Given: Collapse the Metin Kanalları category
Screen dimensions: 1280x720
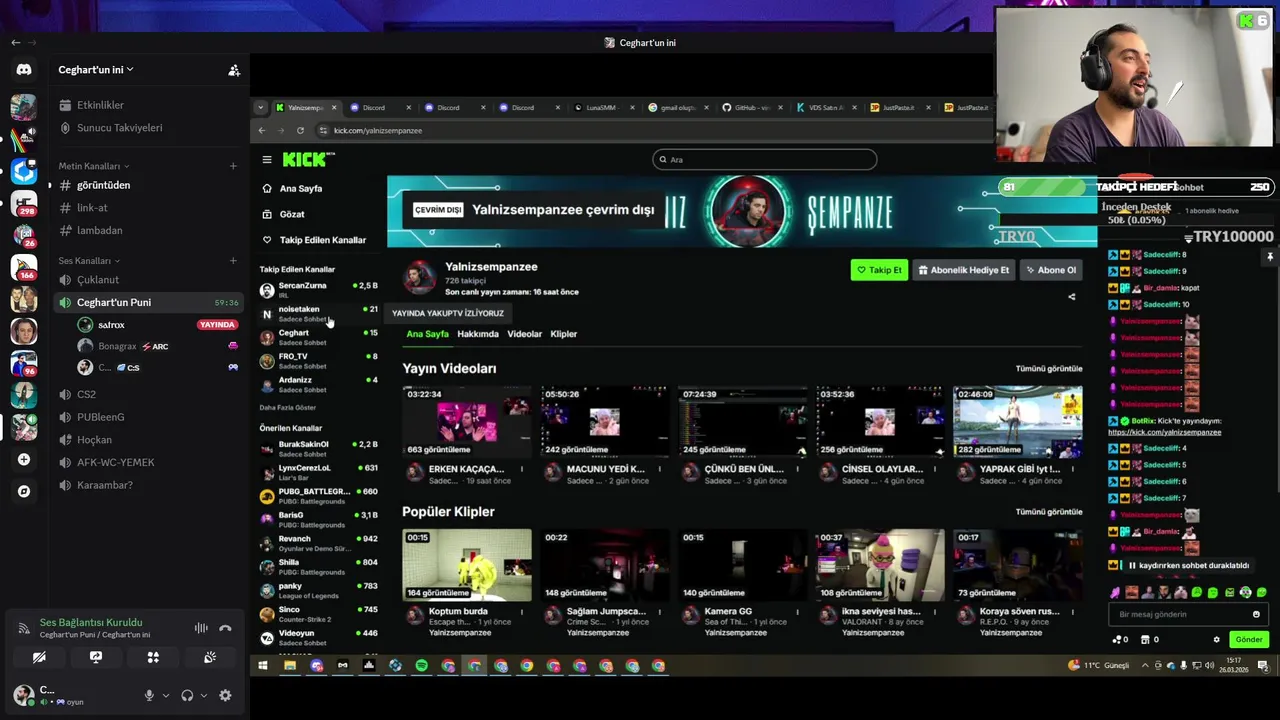Looking at the screenshot, I should tap(94, 166).
